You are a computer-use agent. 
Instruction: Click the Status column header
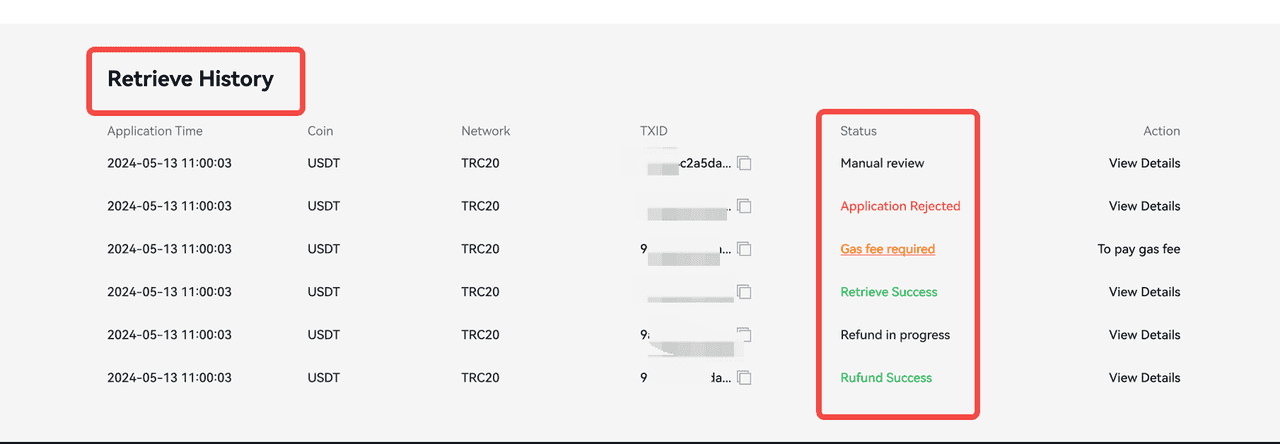click(858, 131)
